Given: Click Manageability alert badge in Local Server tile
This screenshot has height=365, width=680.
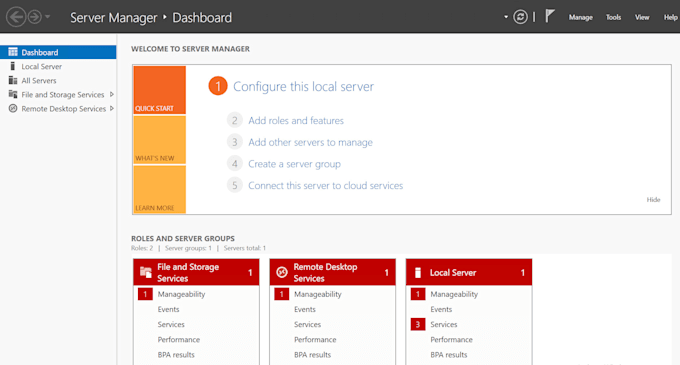Looking at the screenshot, I should pyautogui.click(x=418, y=294).
